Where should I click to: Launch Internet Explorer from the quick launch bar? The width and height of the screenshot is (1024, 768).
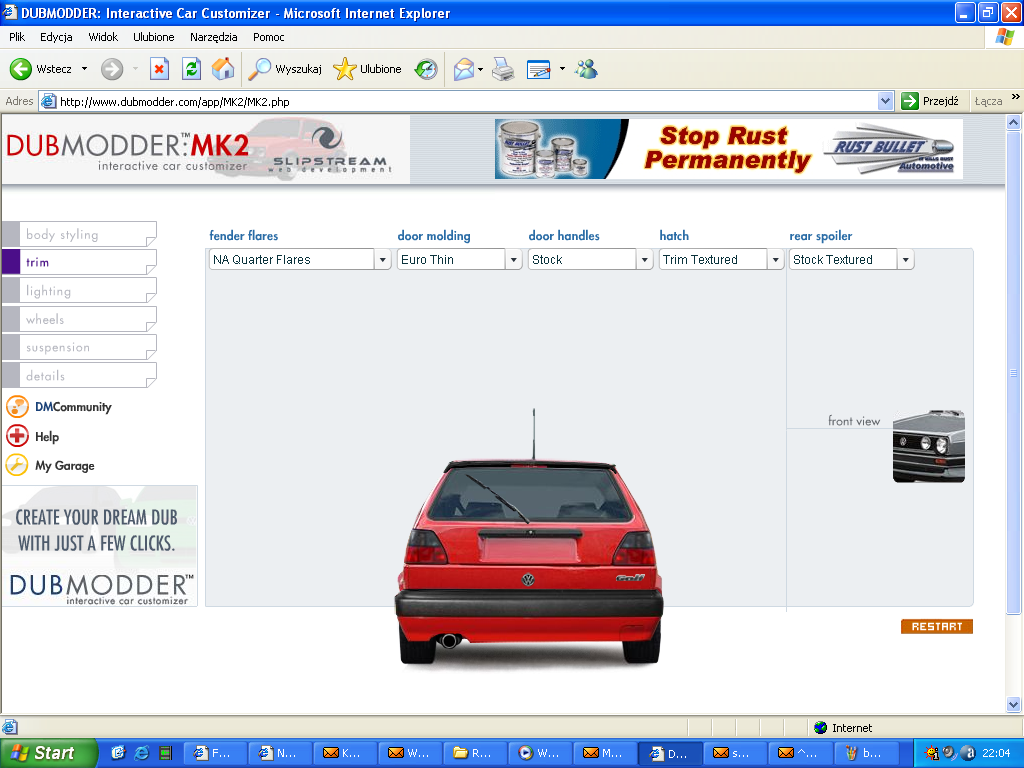coord(141,753)
